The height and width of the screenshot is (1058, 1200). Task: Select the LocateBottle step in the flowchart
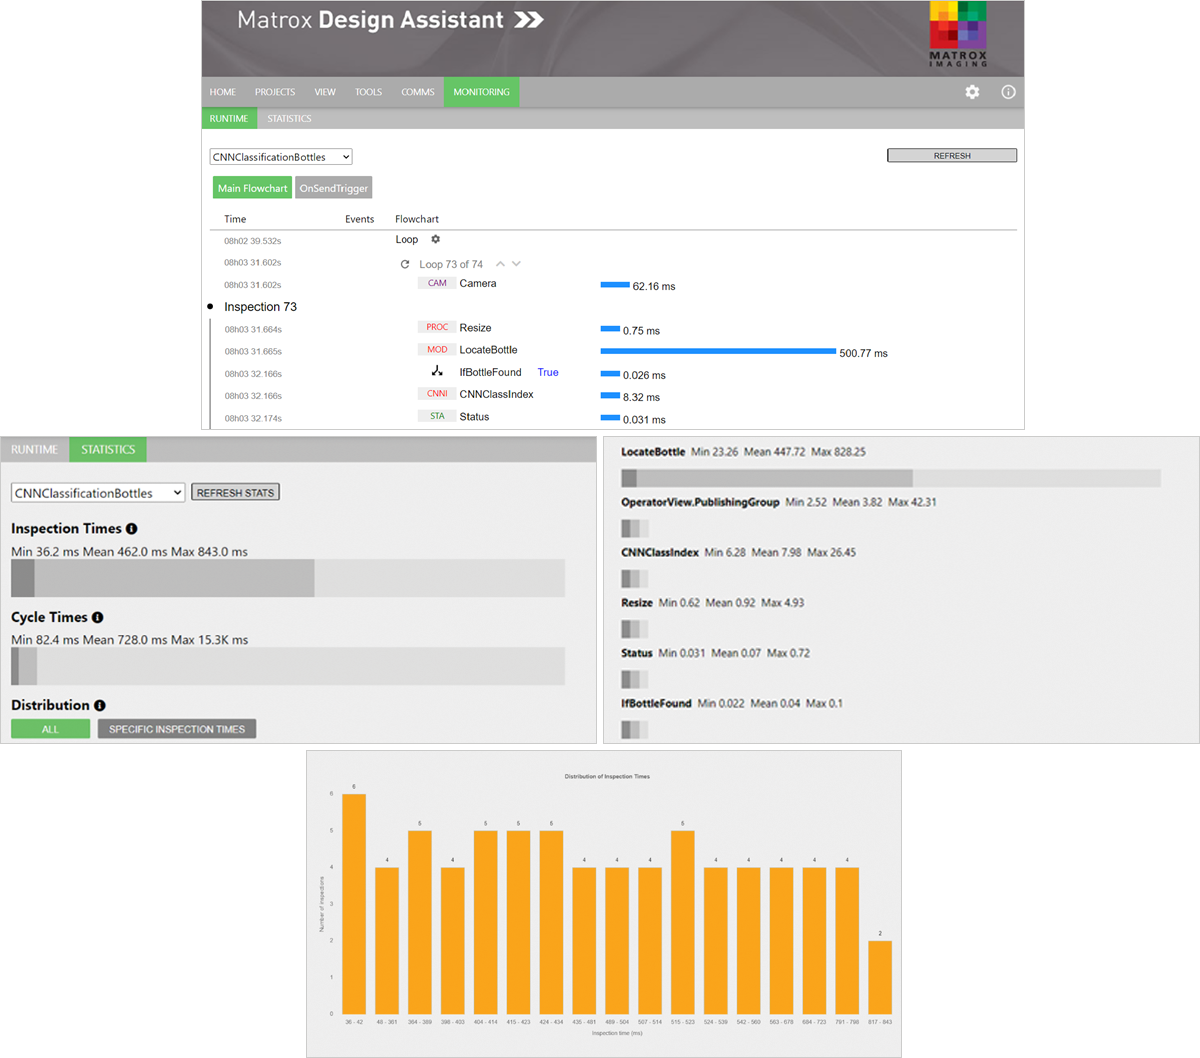pyautogui.click(x=488, y=349)
